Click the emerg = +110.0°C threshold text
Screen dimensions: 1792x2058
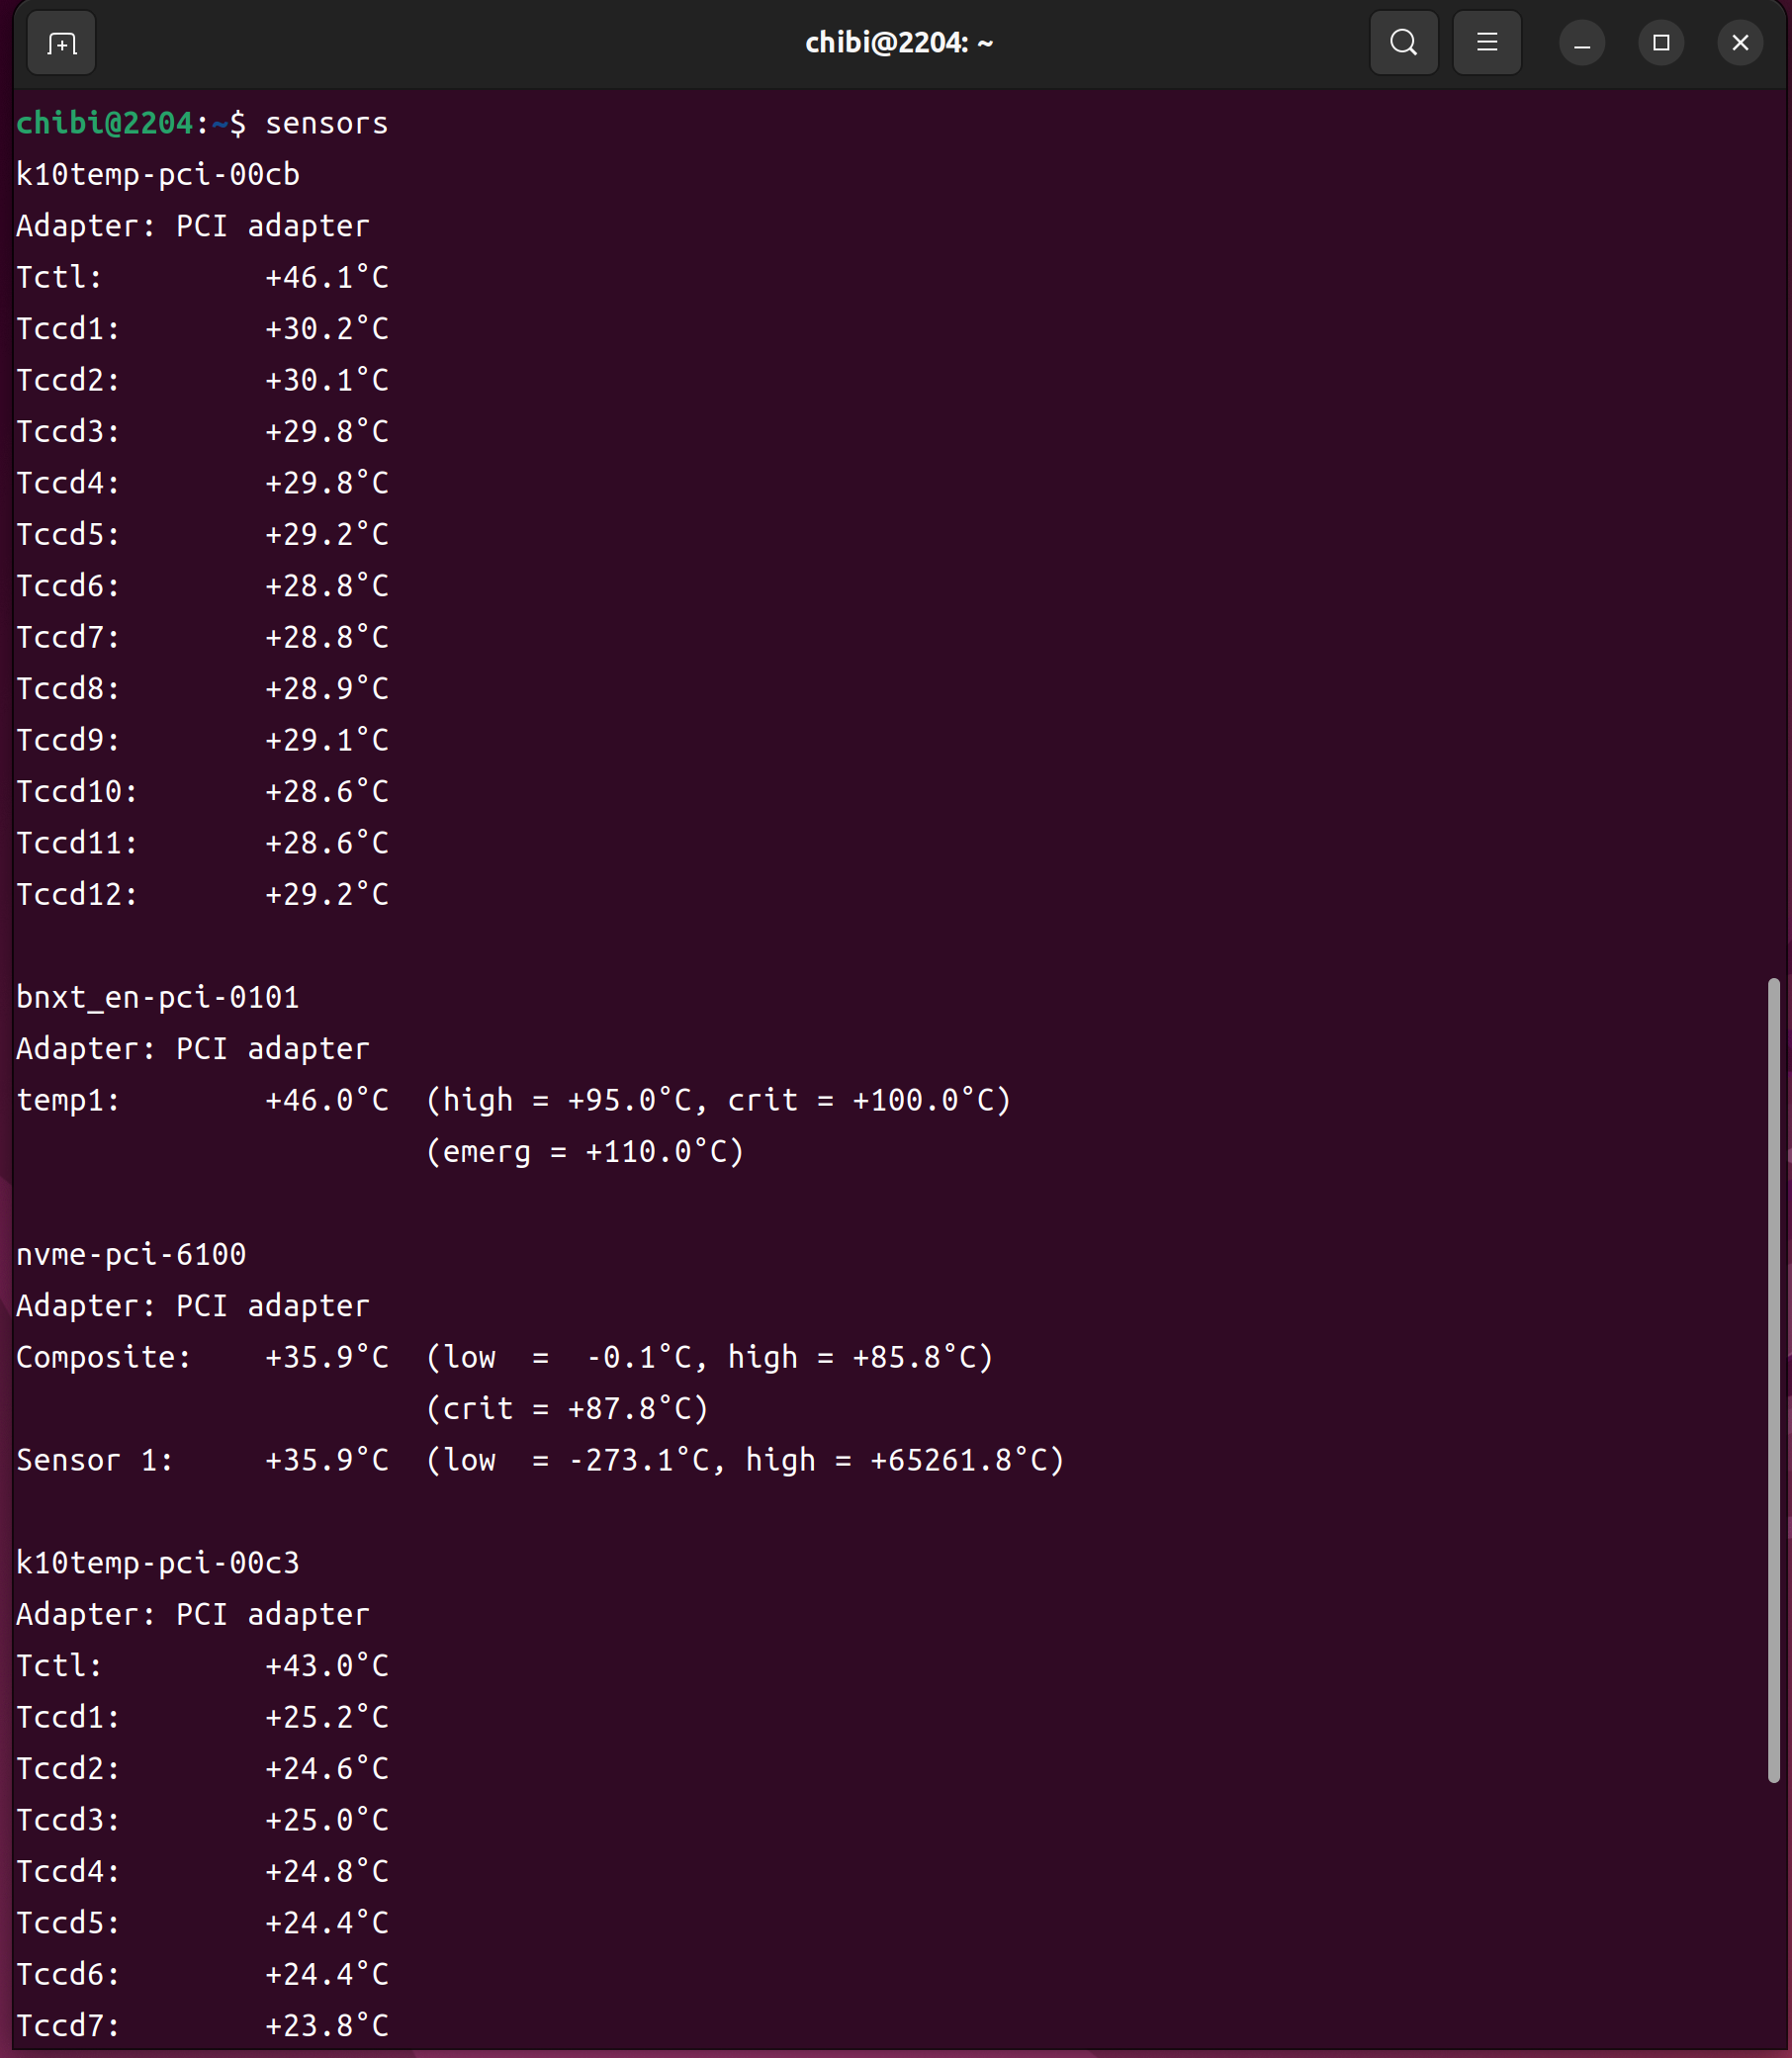pos(585,1152)
